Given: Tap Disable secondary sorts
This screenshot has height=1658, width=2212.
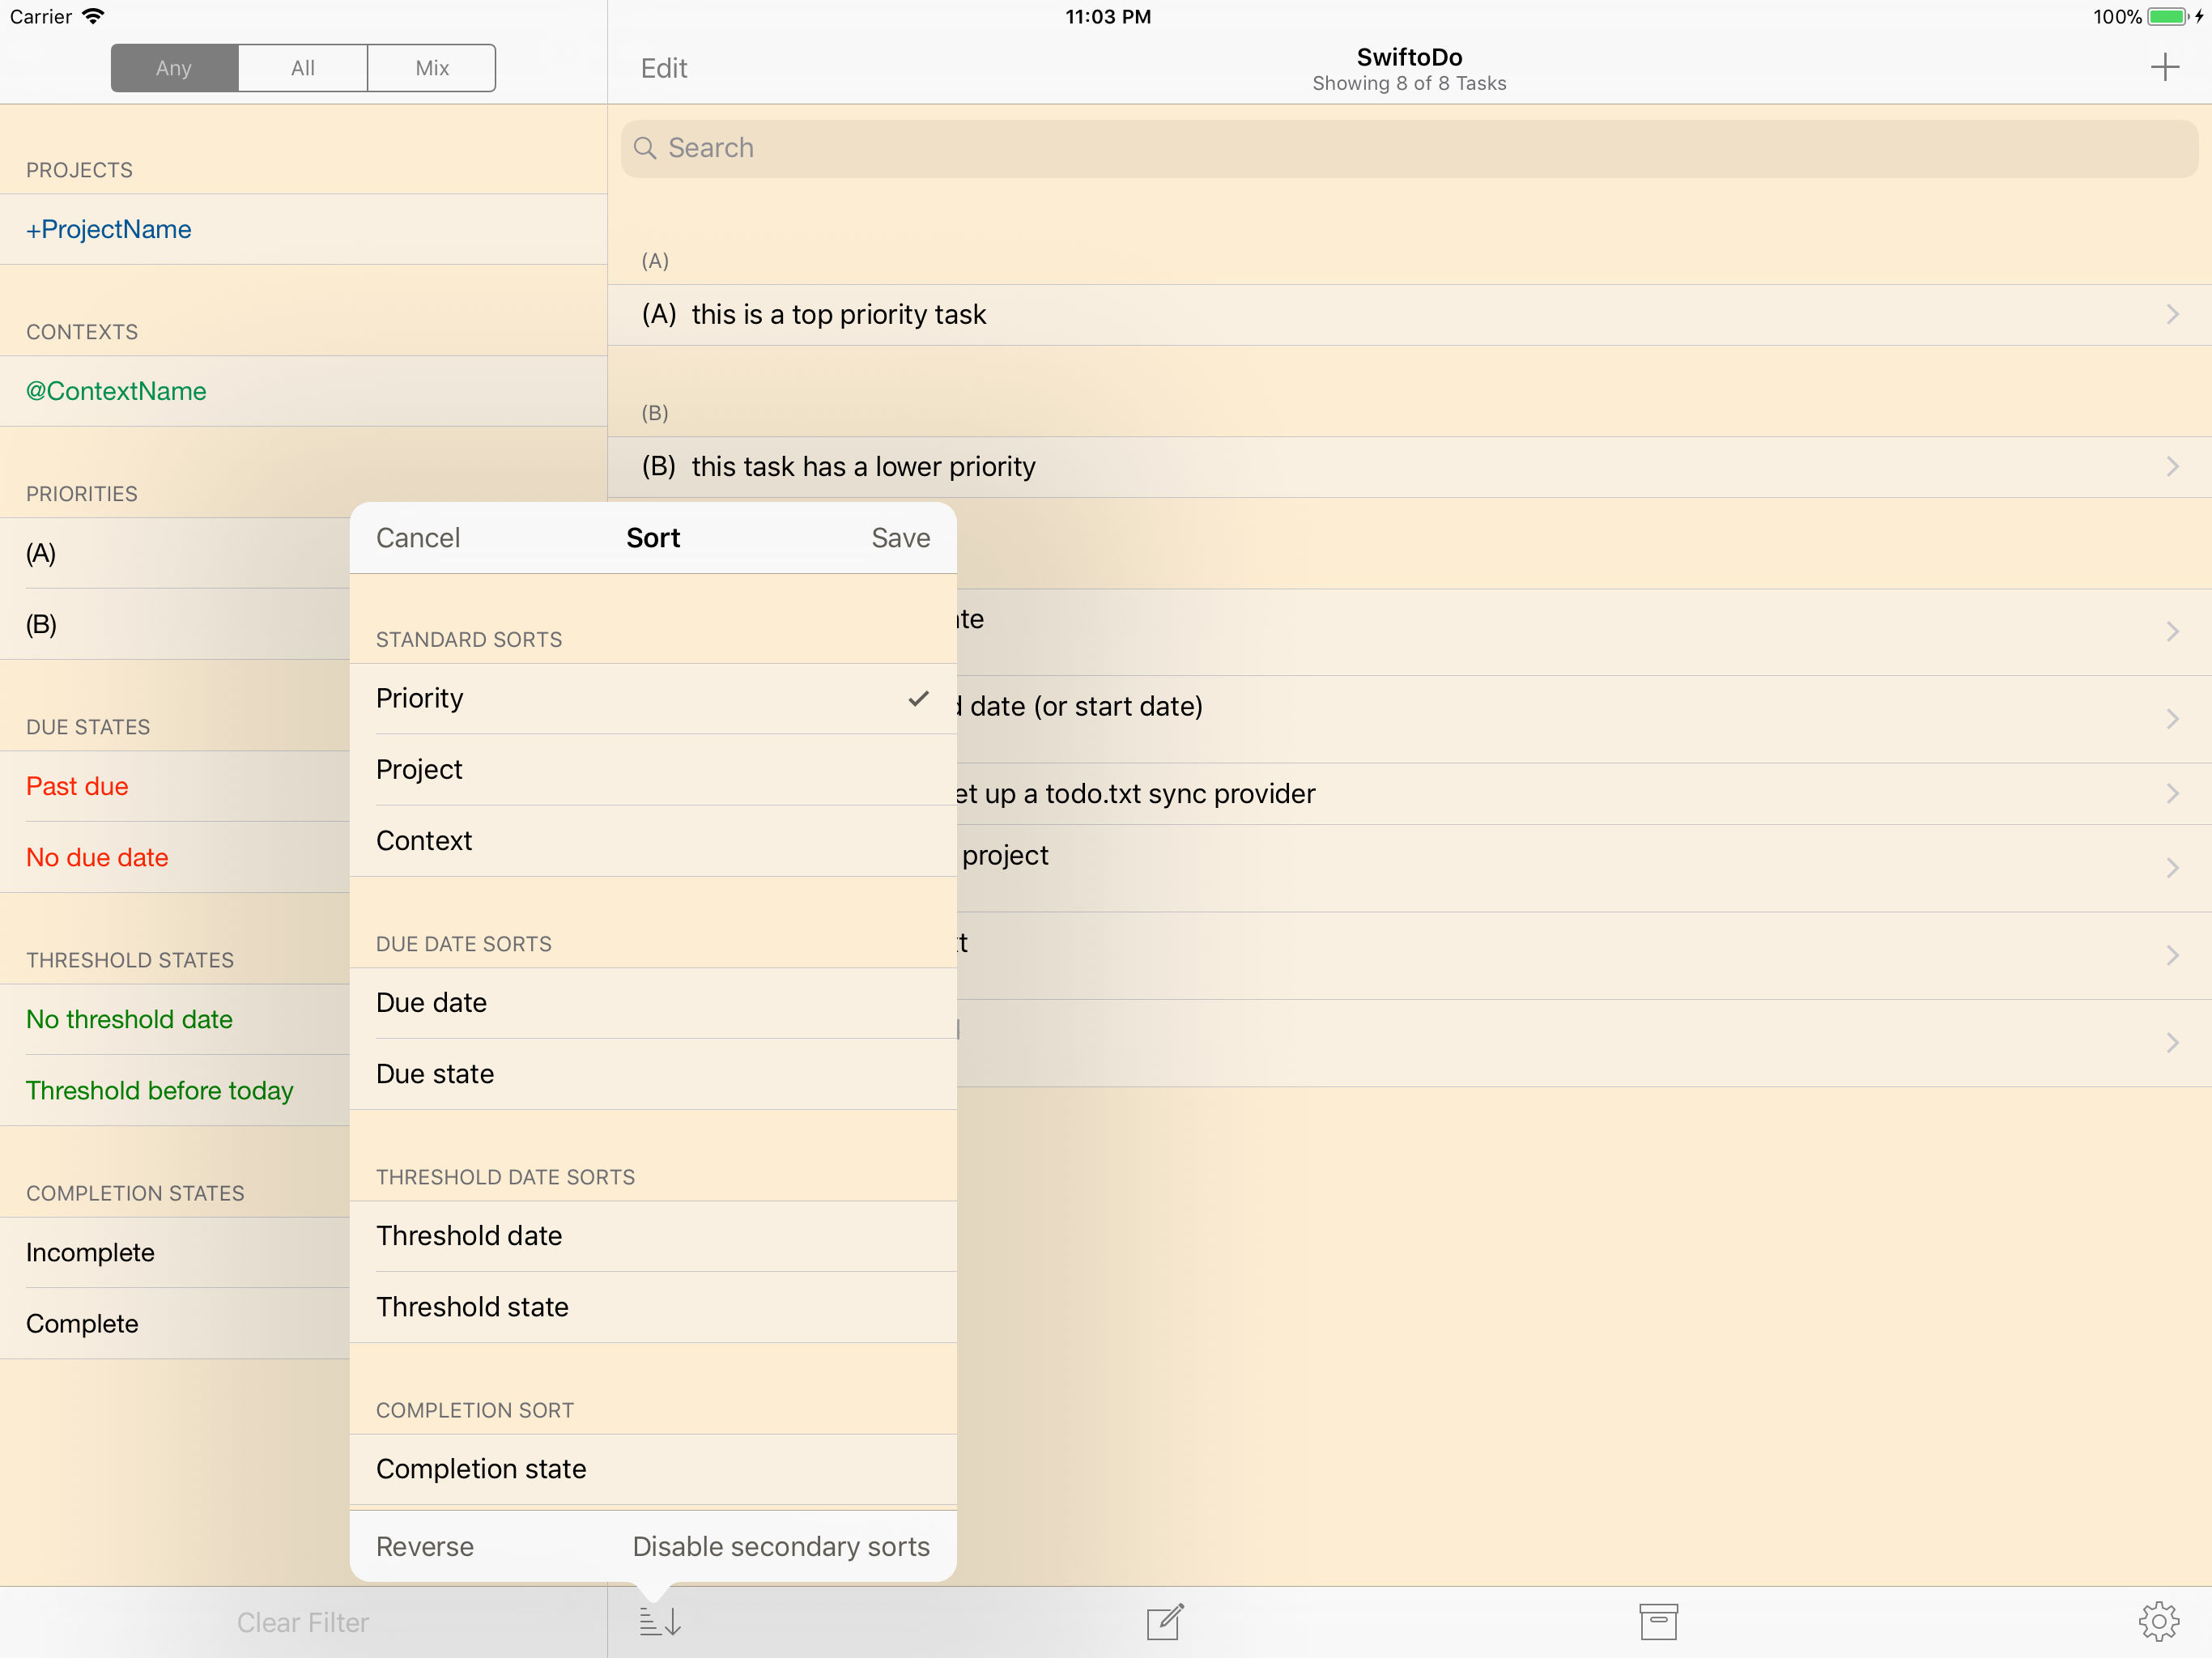Looking at the screenshot, I should (781, 1546).
